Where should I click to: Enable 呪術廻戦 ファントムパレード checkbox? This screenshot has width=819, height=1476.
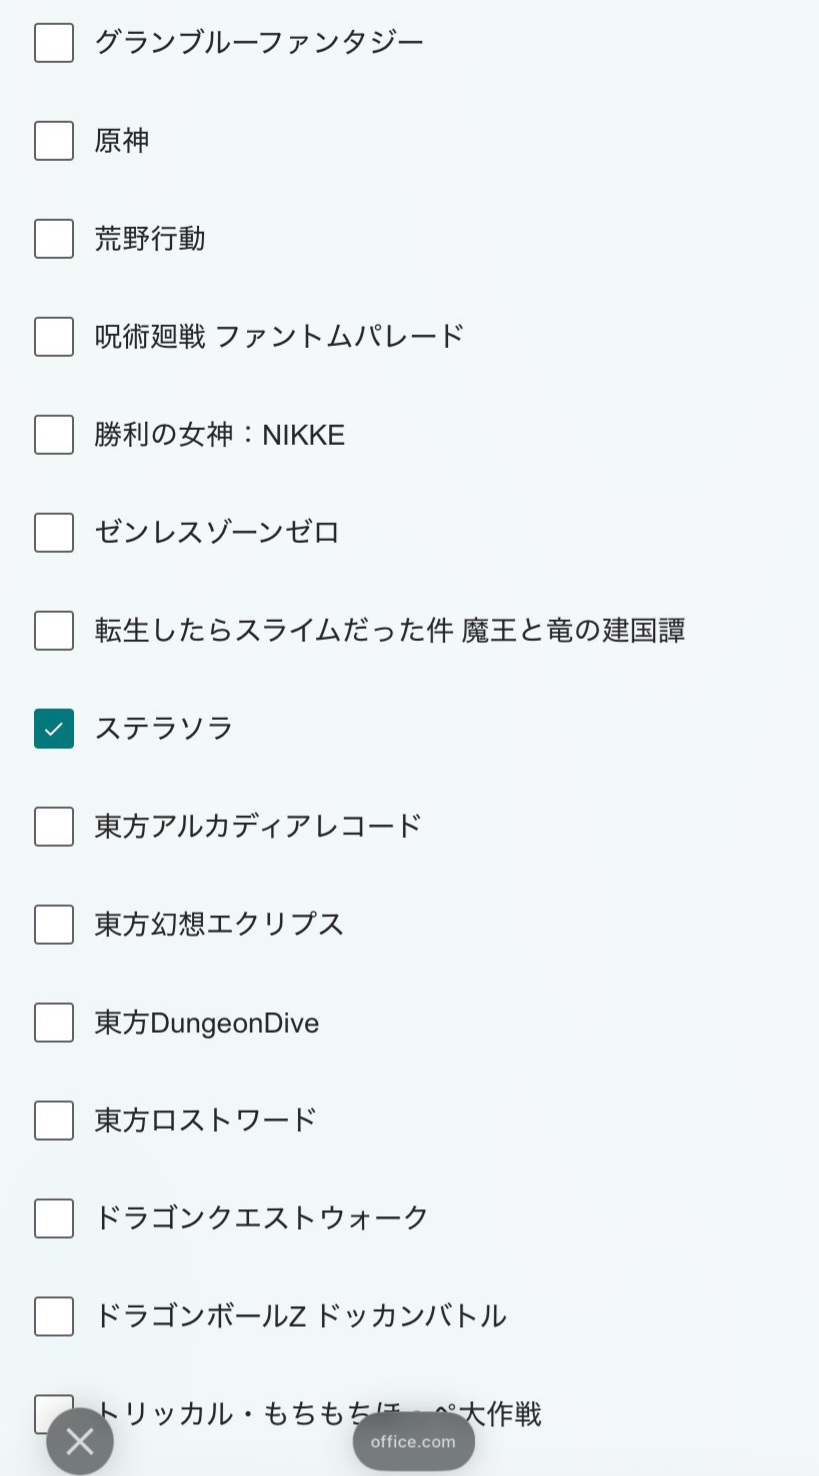pyautogui.click(x=54, y=337)
